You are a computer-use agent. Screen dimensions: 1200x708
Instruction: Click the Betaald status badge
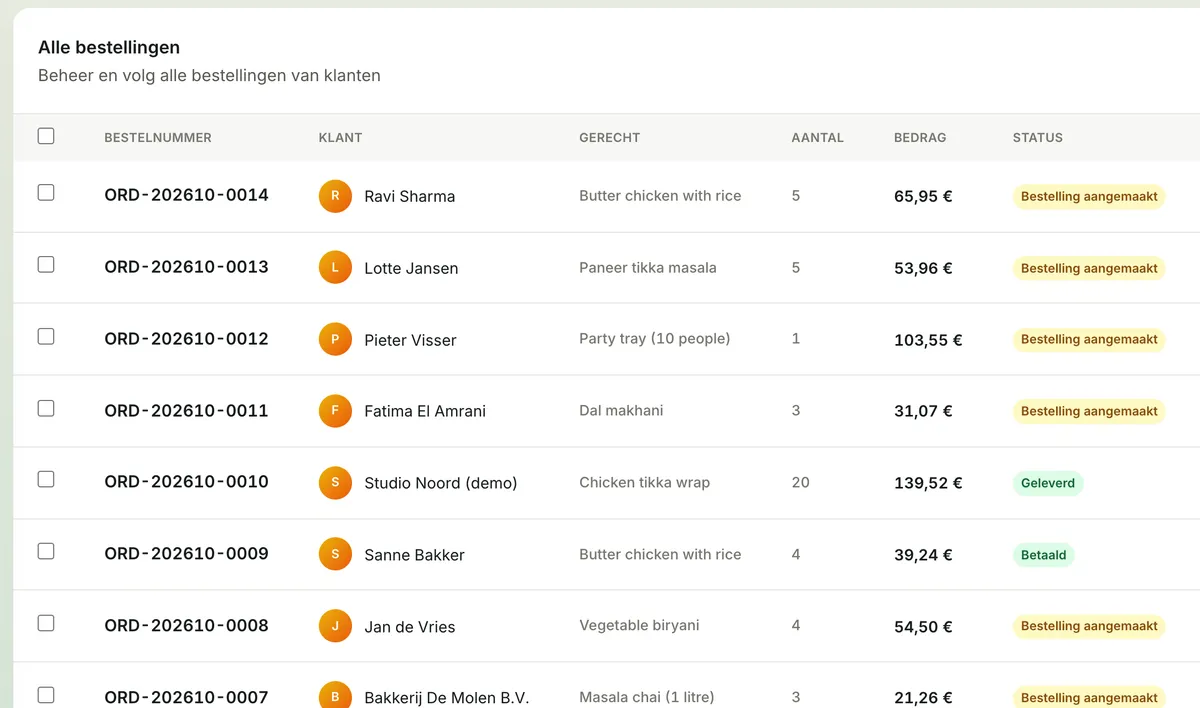[x=1043, y=555]
